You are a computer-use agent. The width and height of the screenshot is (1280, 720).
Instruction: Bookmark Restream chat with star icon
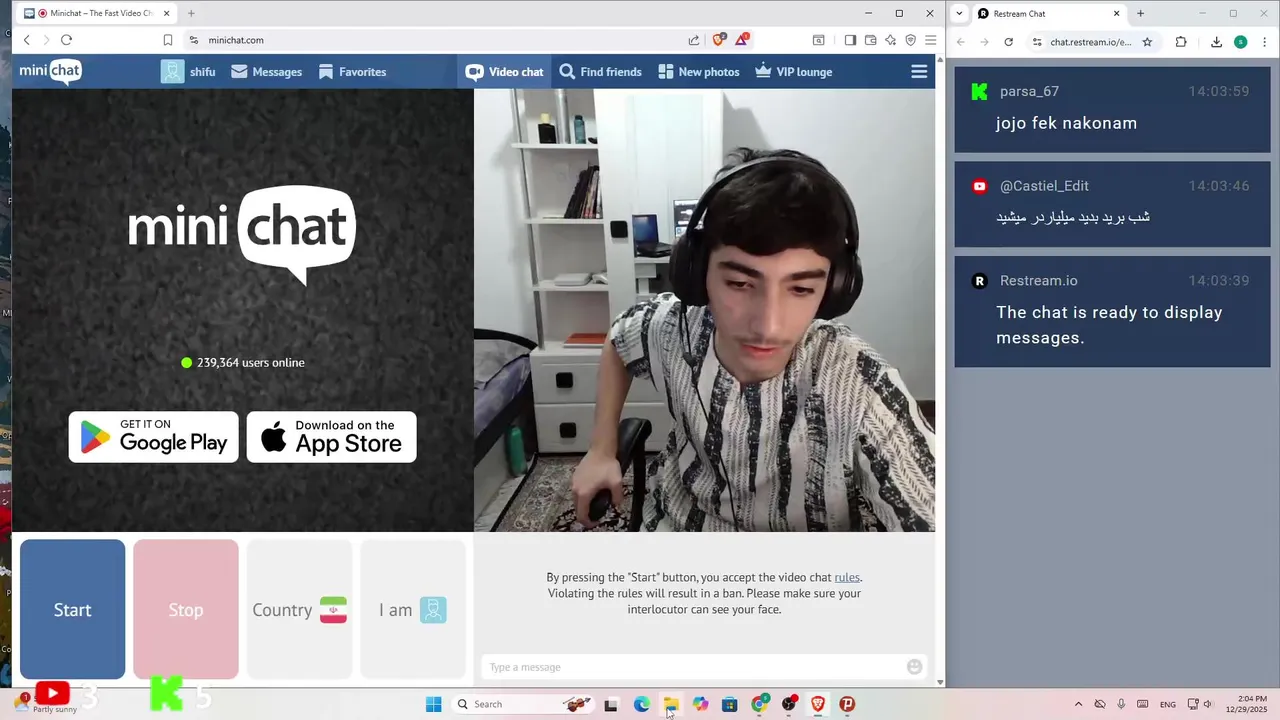(1147, 42)
